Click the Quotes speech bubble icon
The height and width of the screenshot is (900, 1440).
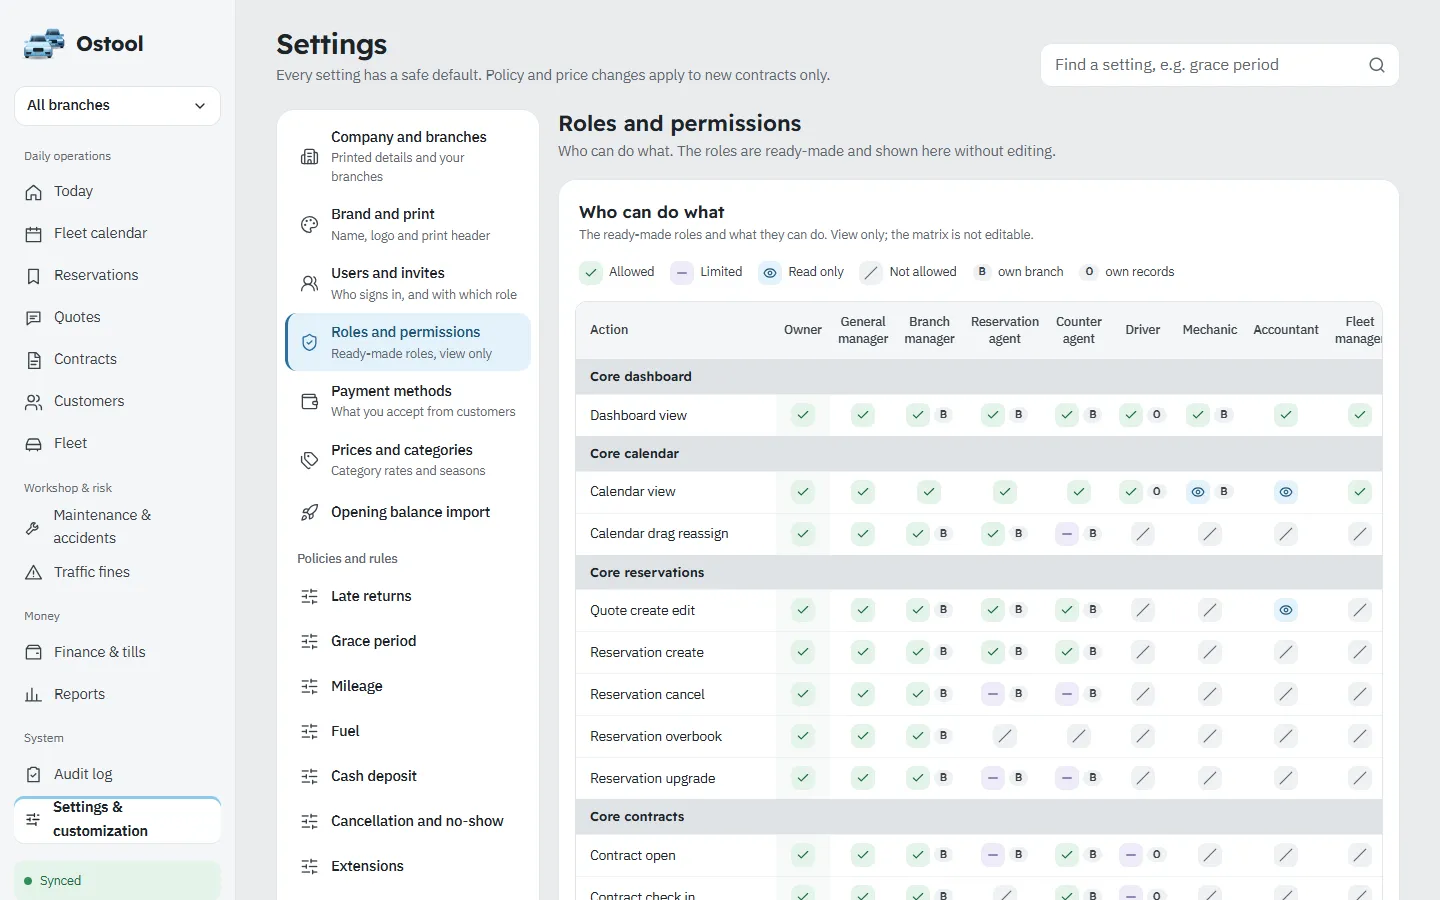34,318
